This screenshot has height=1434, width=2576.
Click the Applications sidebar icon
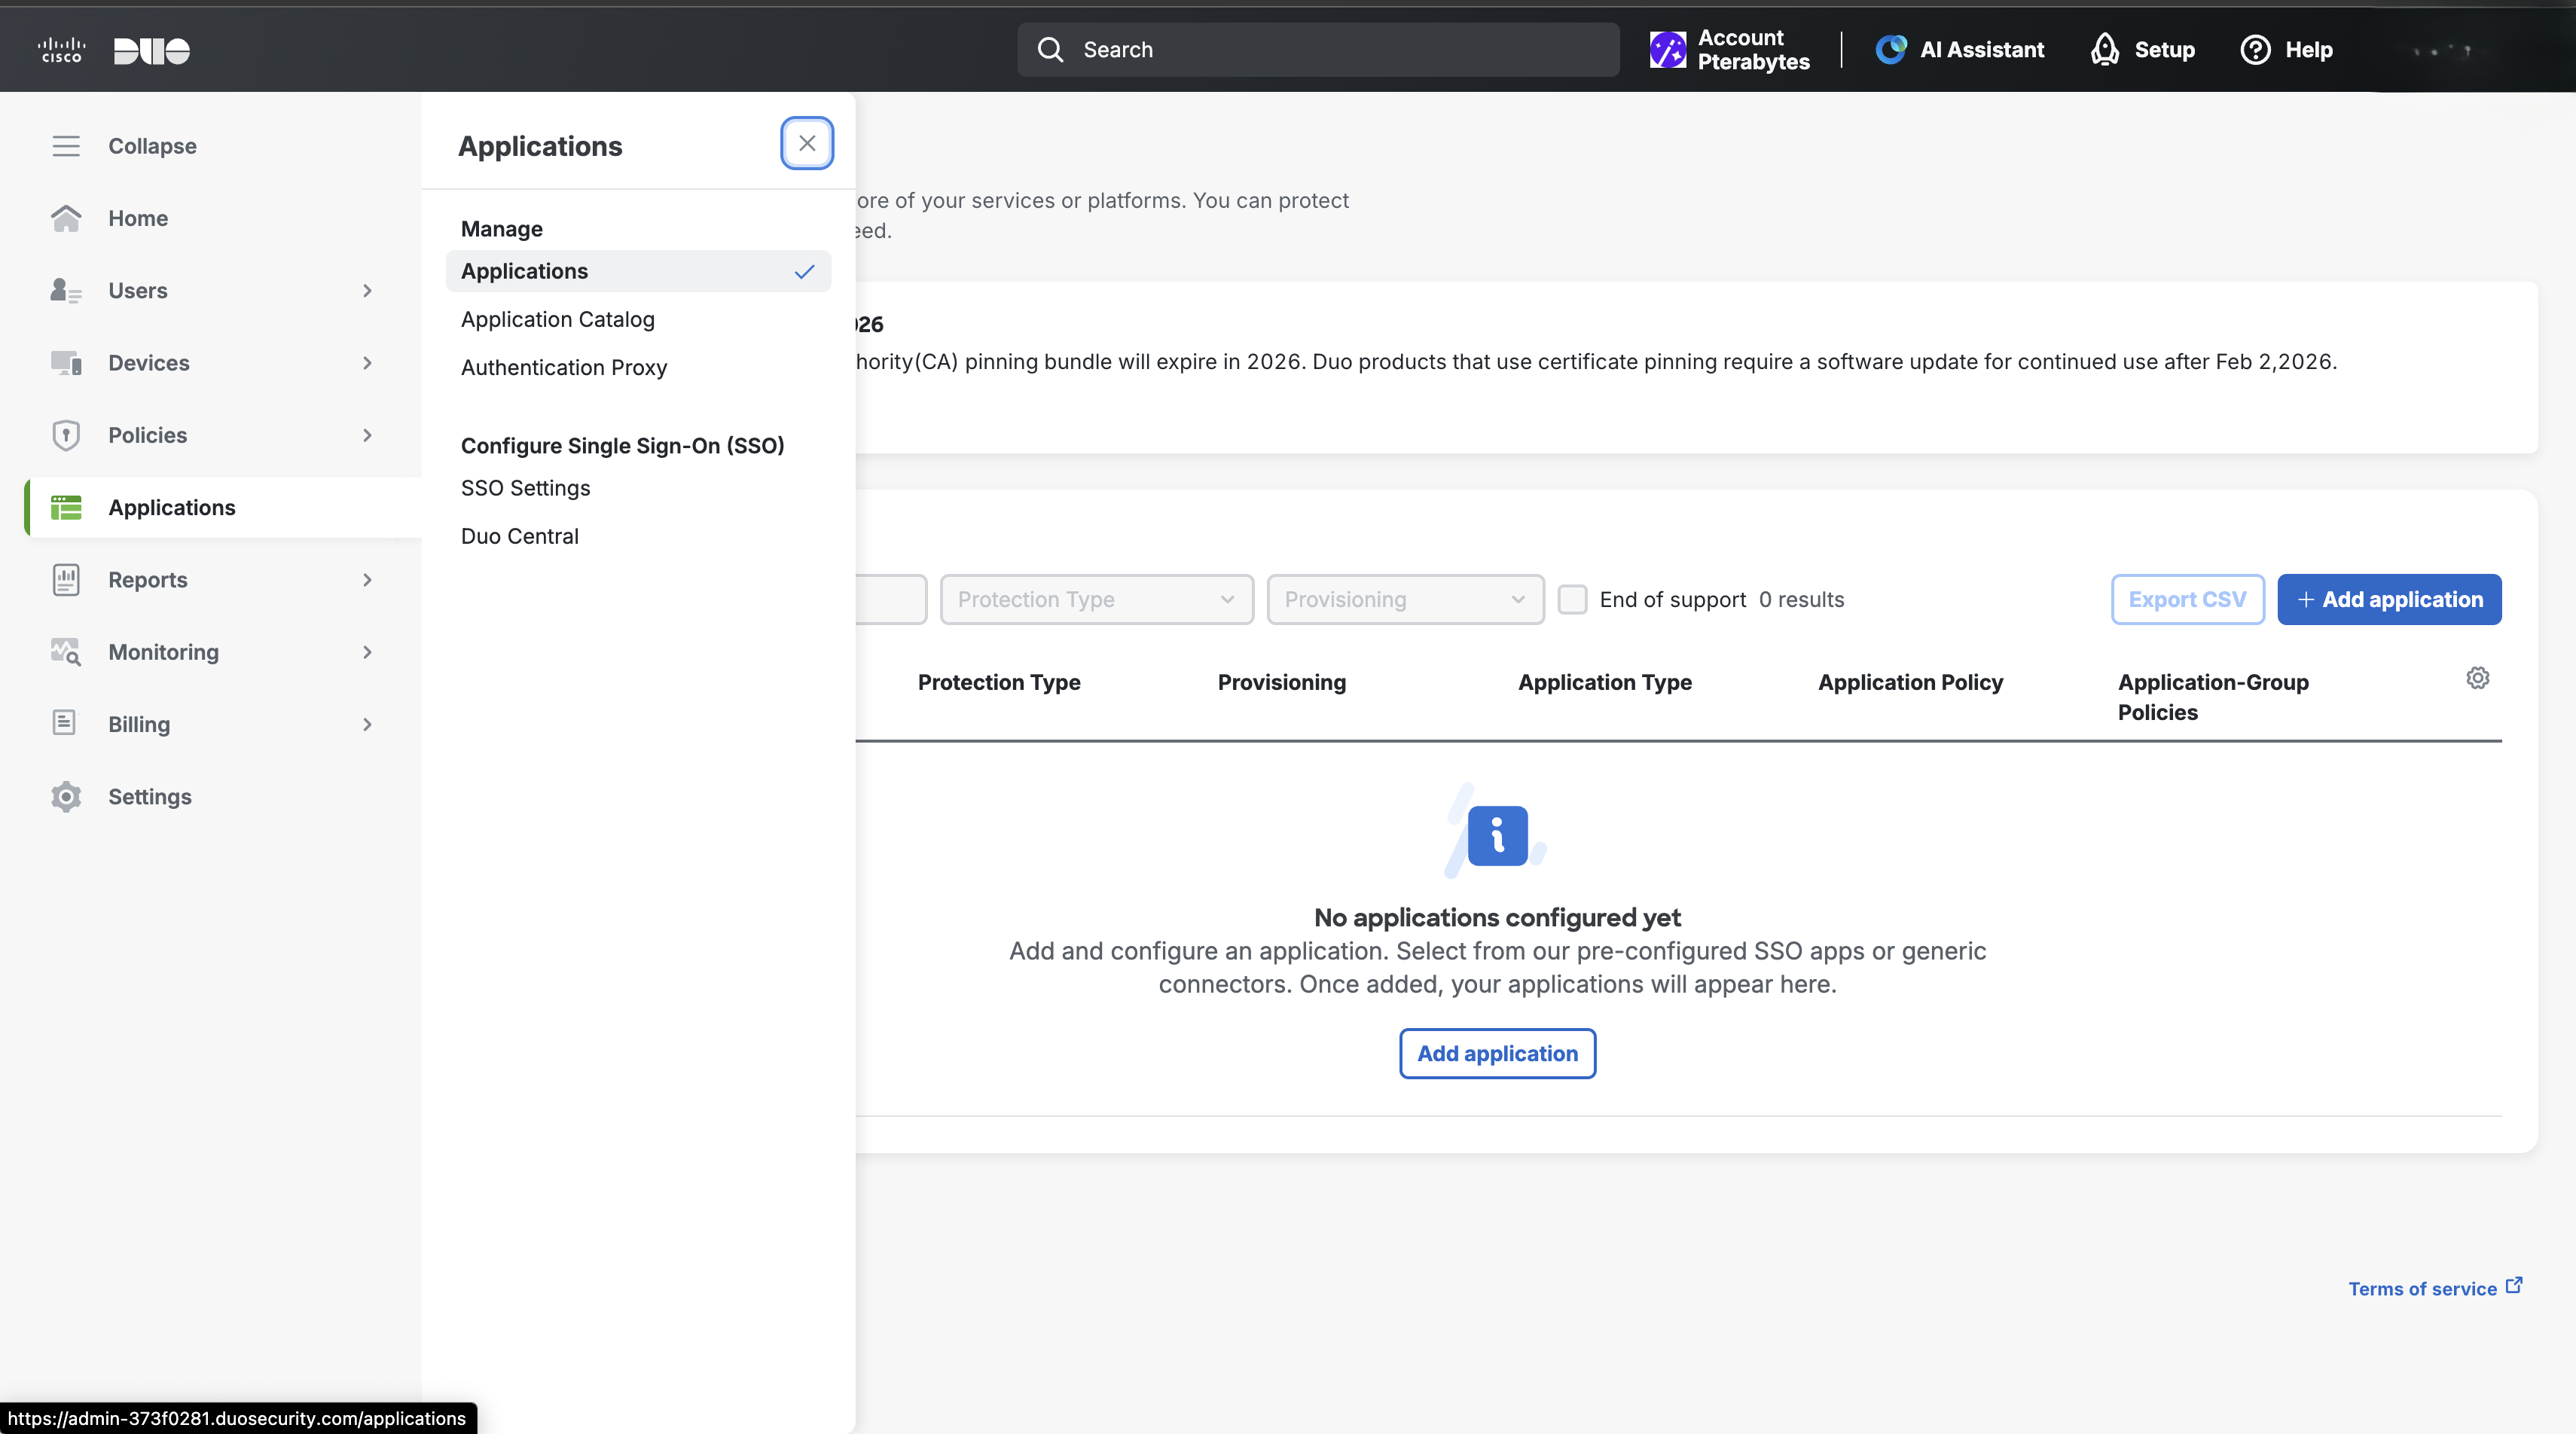66,508
